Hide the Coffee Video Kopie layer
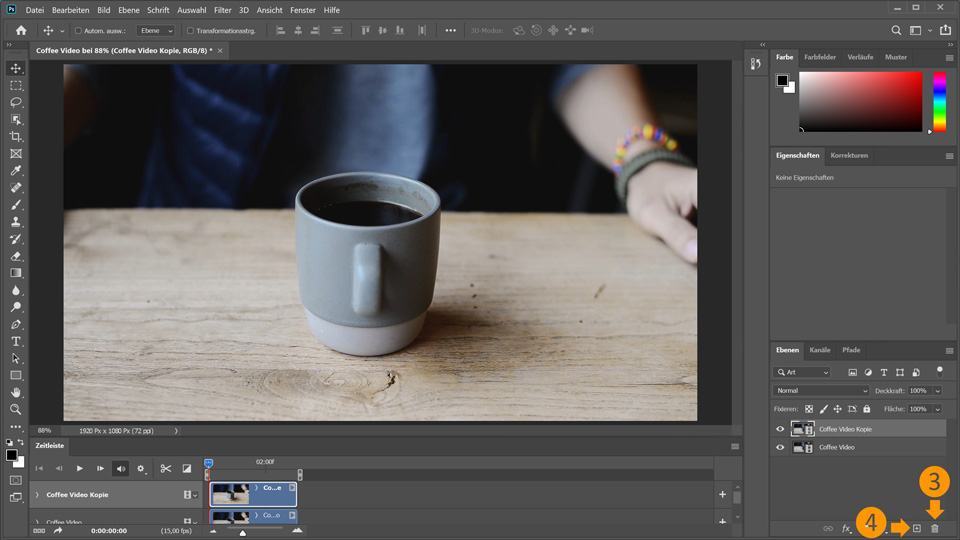The width and height of the screenshot is (960, 540). click(780, 429)
